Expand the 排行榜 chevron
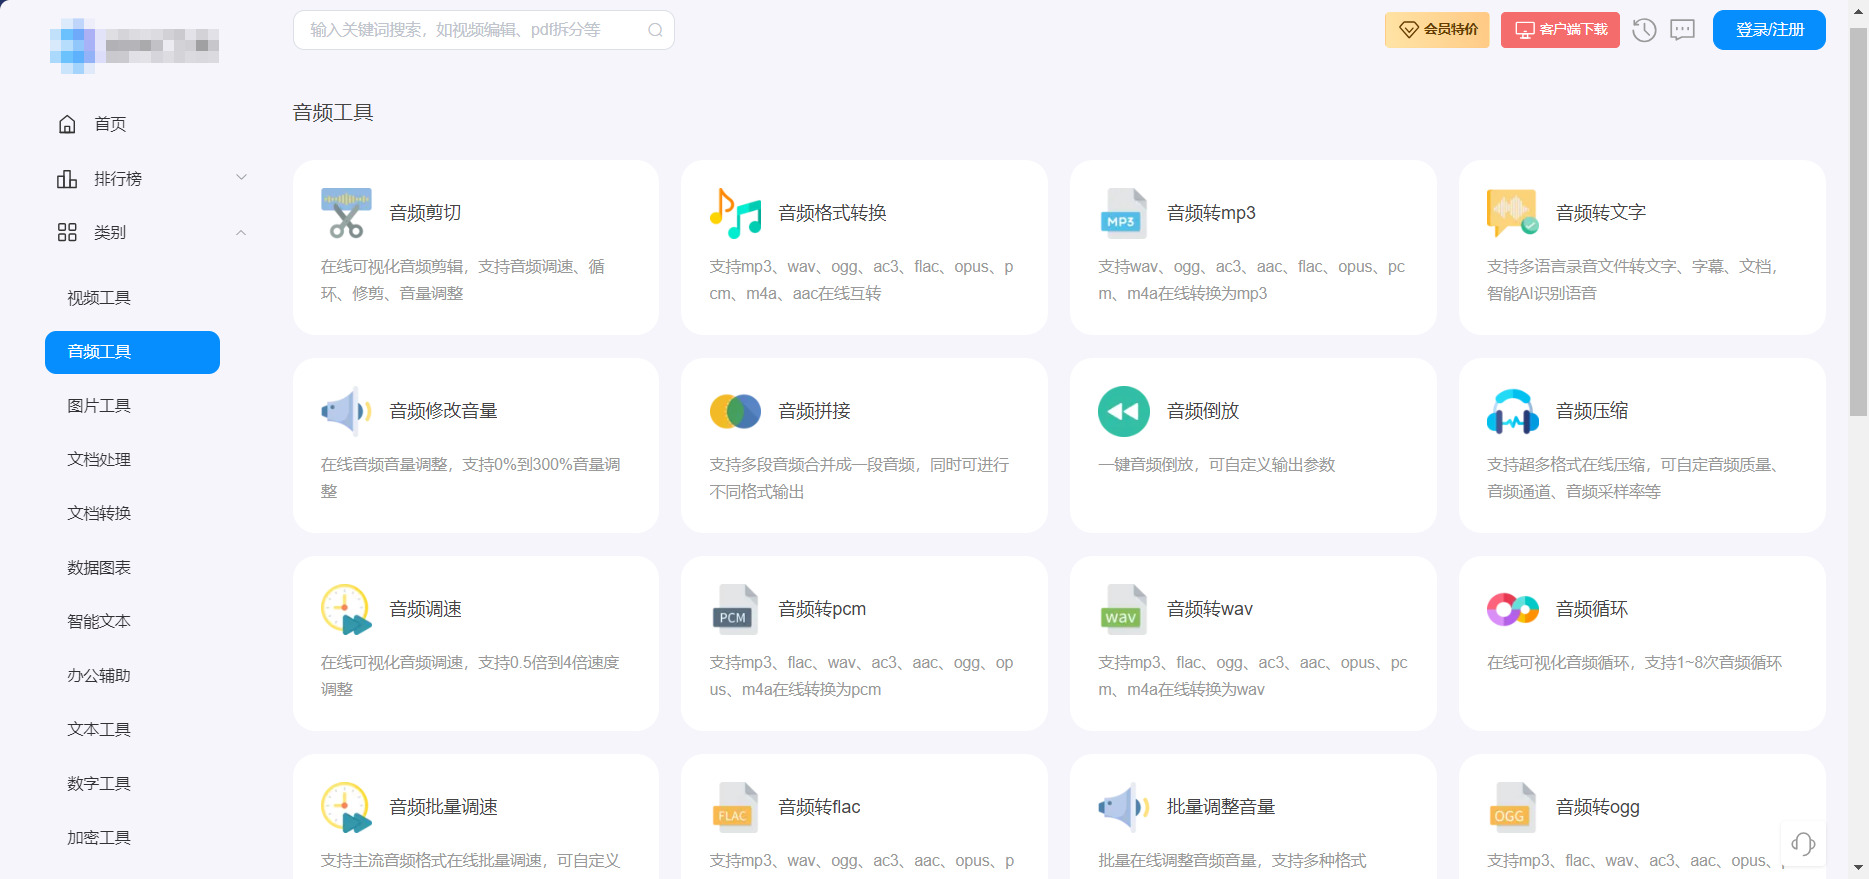Viewport: 1869px width, 879px height. (x=241, y=177)
